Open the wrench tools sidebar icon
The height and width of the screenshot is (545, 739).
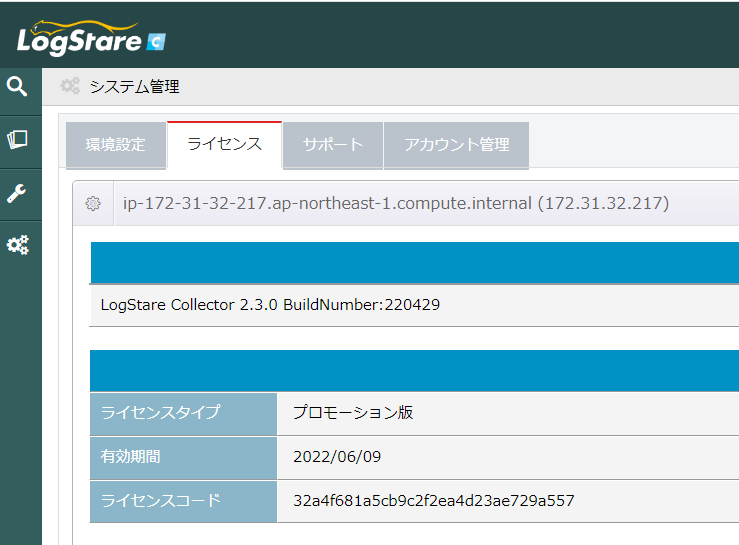pyautogui.click(x=17, y=193)
